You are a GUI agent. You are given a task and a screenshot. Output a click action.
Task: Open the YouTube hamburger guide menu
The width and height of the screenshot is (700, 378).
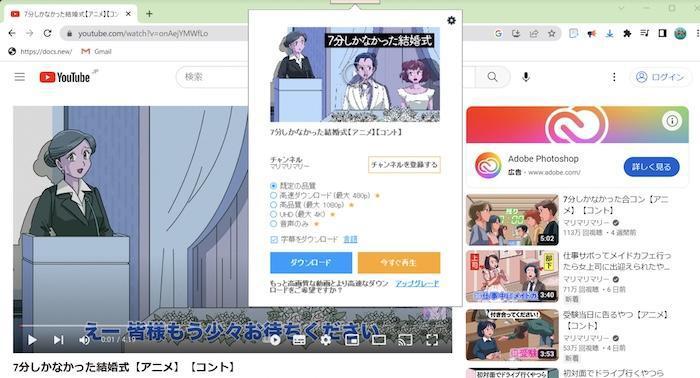pyautogui.click(x=20, y=77)
